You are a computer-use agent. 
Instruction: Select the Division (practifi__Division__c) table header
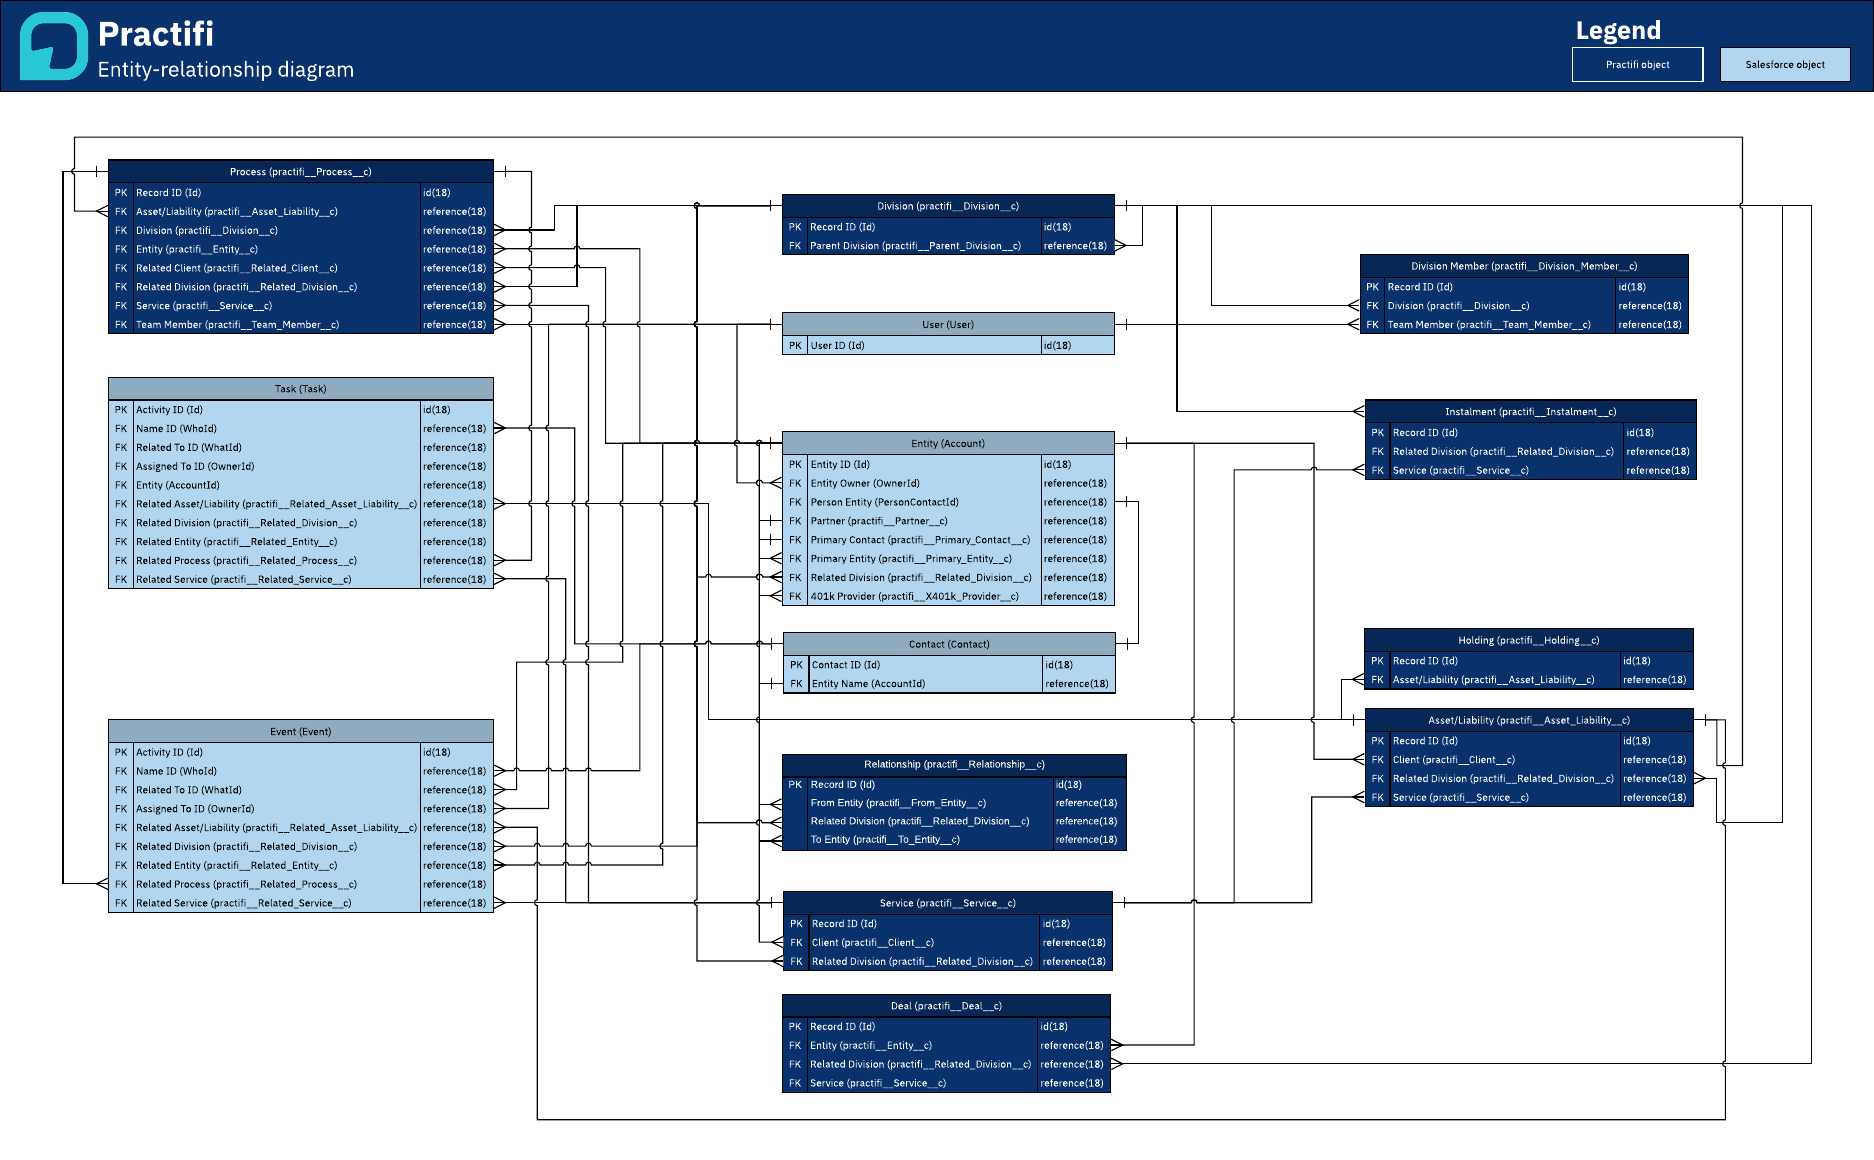click(948, 206)
